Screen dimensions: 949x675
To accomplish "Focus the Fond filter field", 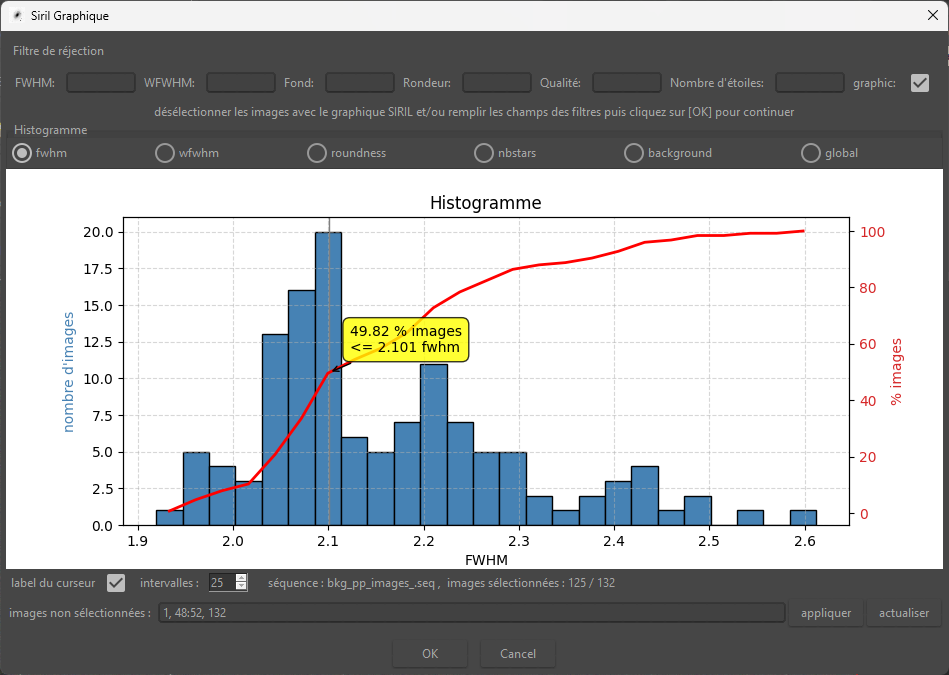I will click(360, 82).
